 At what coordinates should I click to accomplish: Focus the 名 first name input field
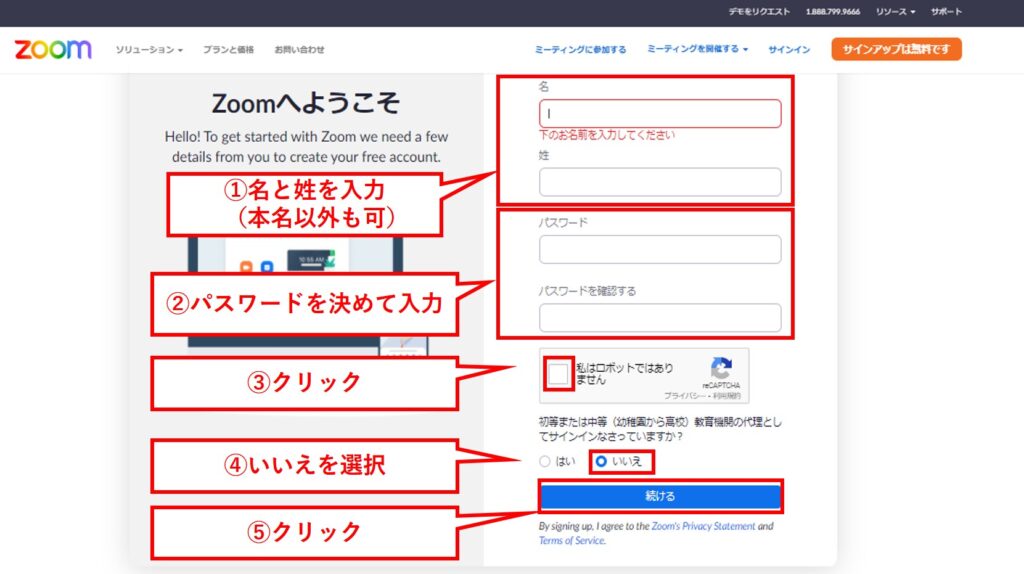pyautogui.click(x=660, y=114)
